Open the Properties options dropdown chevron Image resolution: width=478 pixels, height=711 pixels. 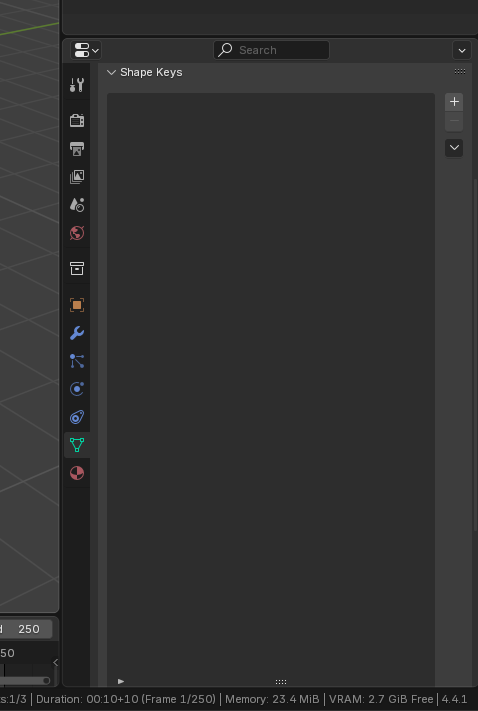pos(462,50)
